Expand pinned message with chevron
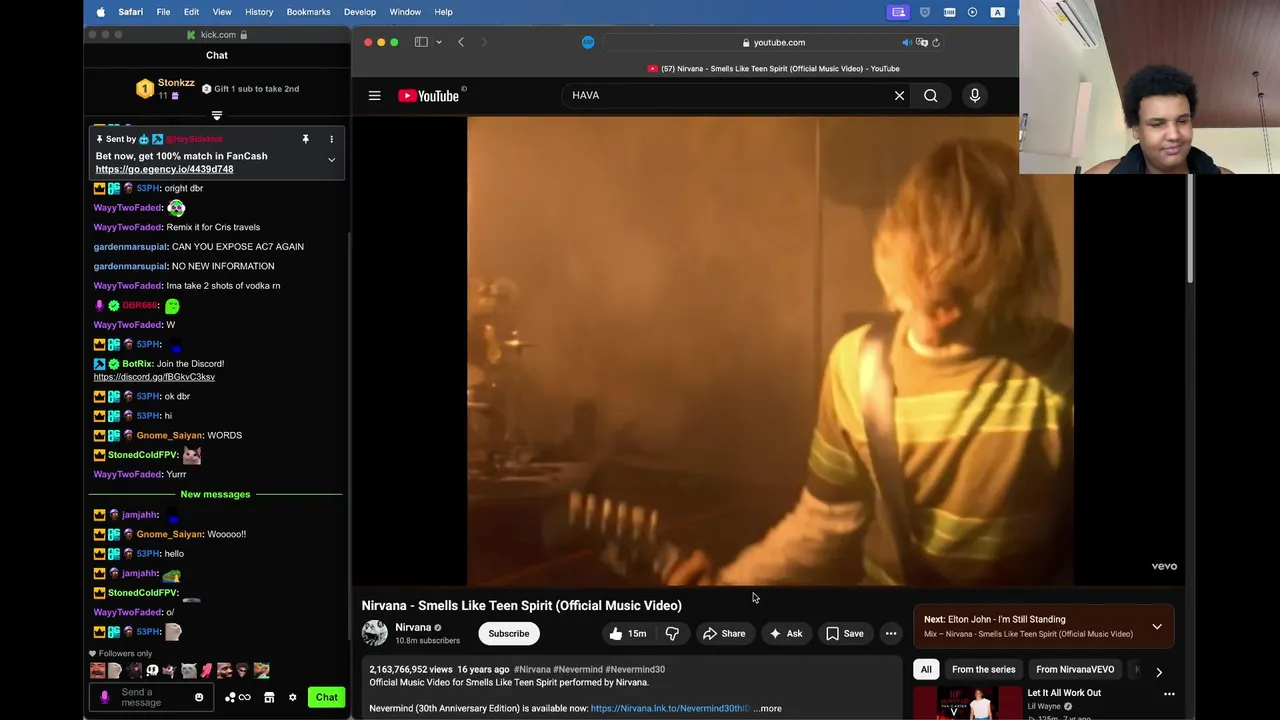Viewport: 1280px width, 720px height. pyautogui.click(x=331, y=160)
